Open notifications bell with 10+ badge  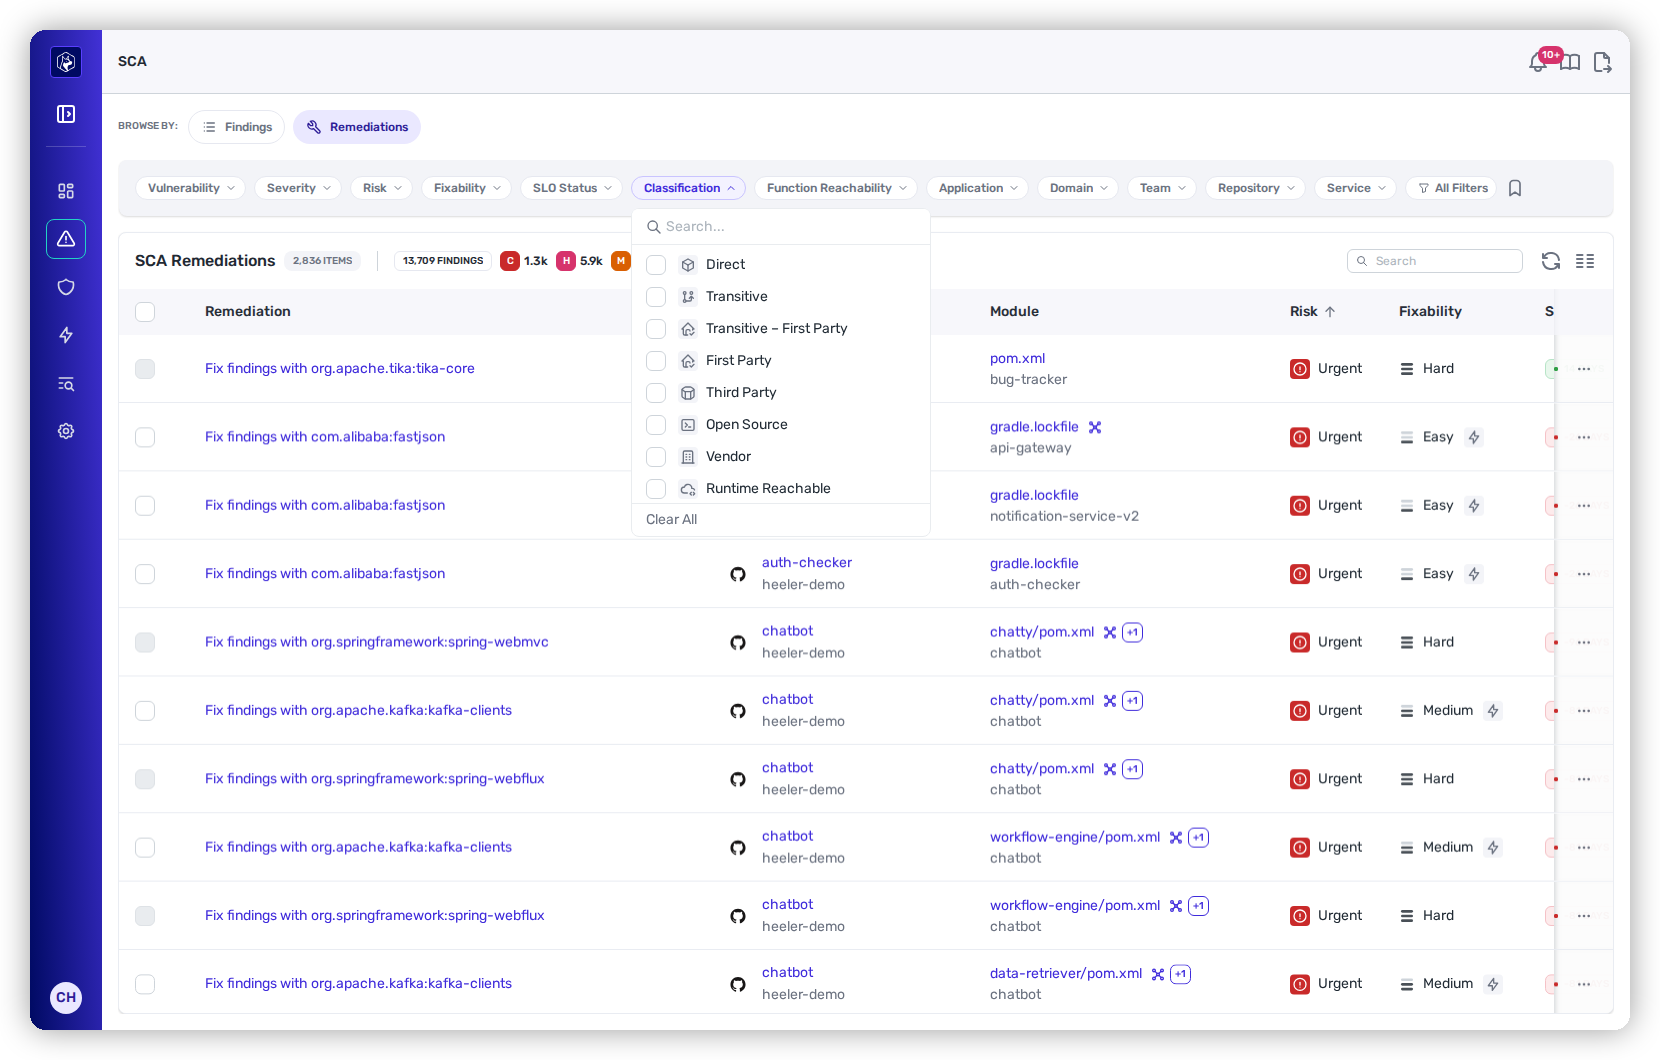click(x=1538, y=62)
